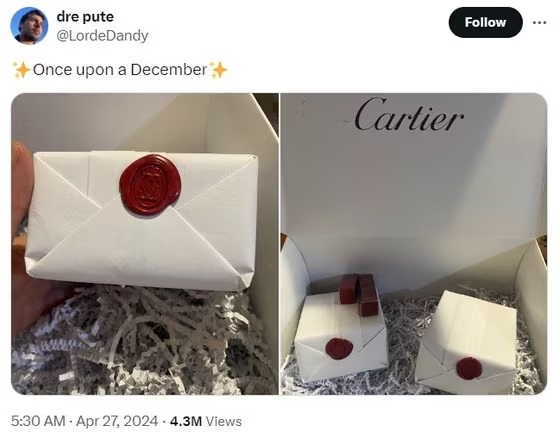
Task: Click the red ring box on the package
Action: (x=357, y=293)
